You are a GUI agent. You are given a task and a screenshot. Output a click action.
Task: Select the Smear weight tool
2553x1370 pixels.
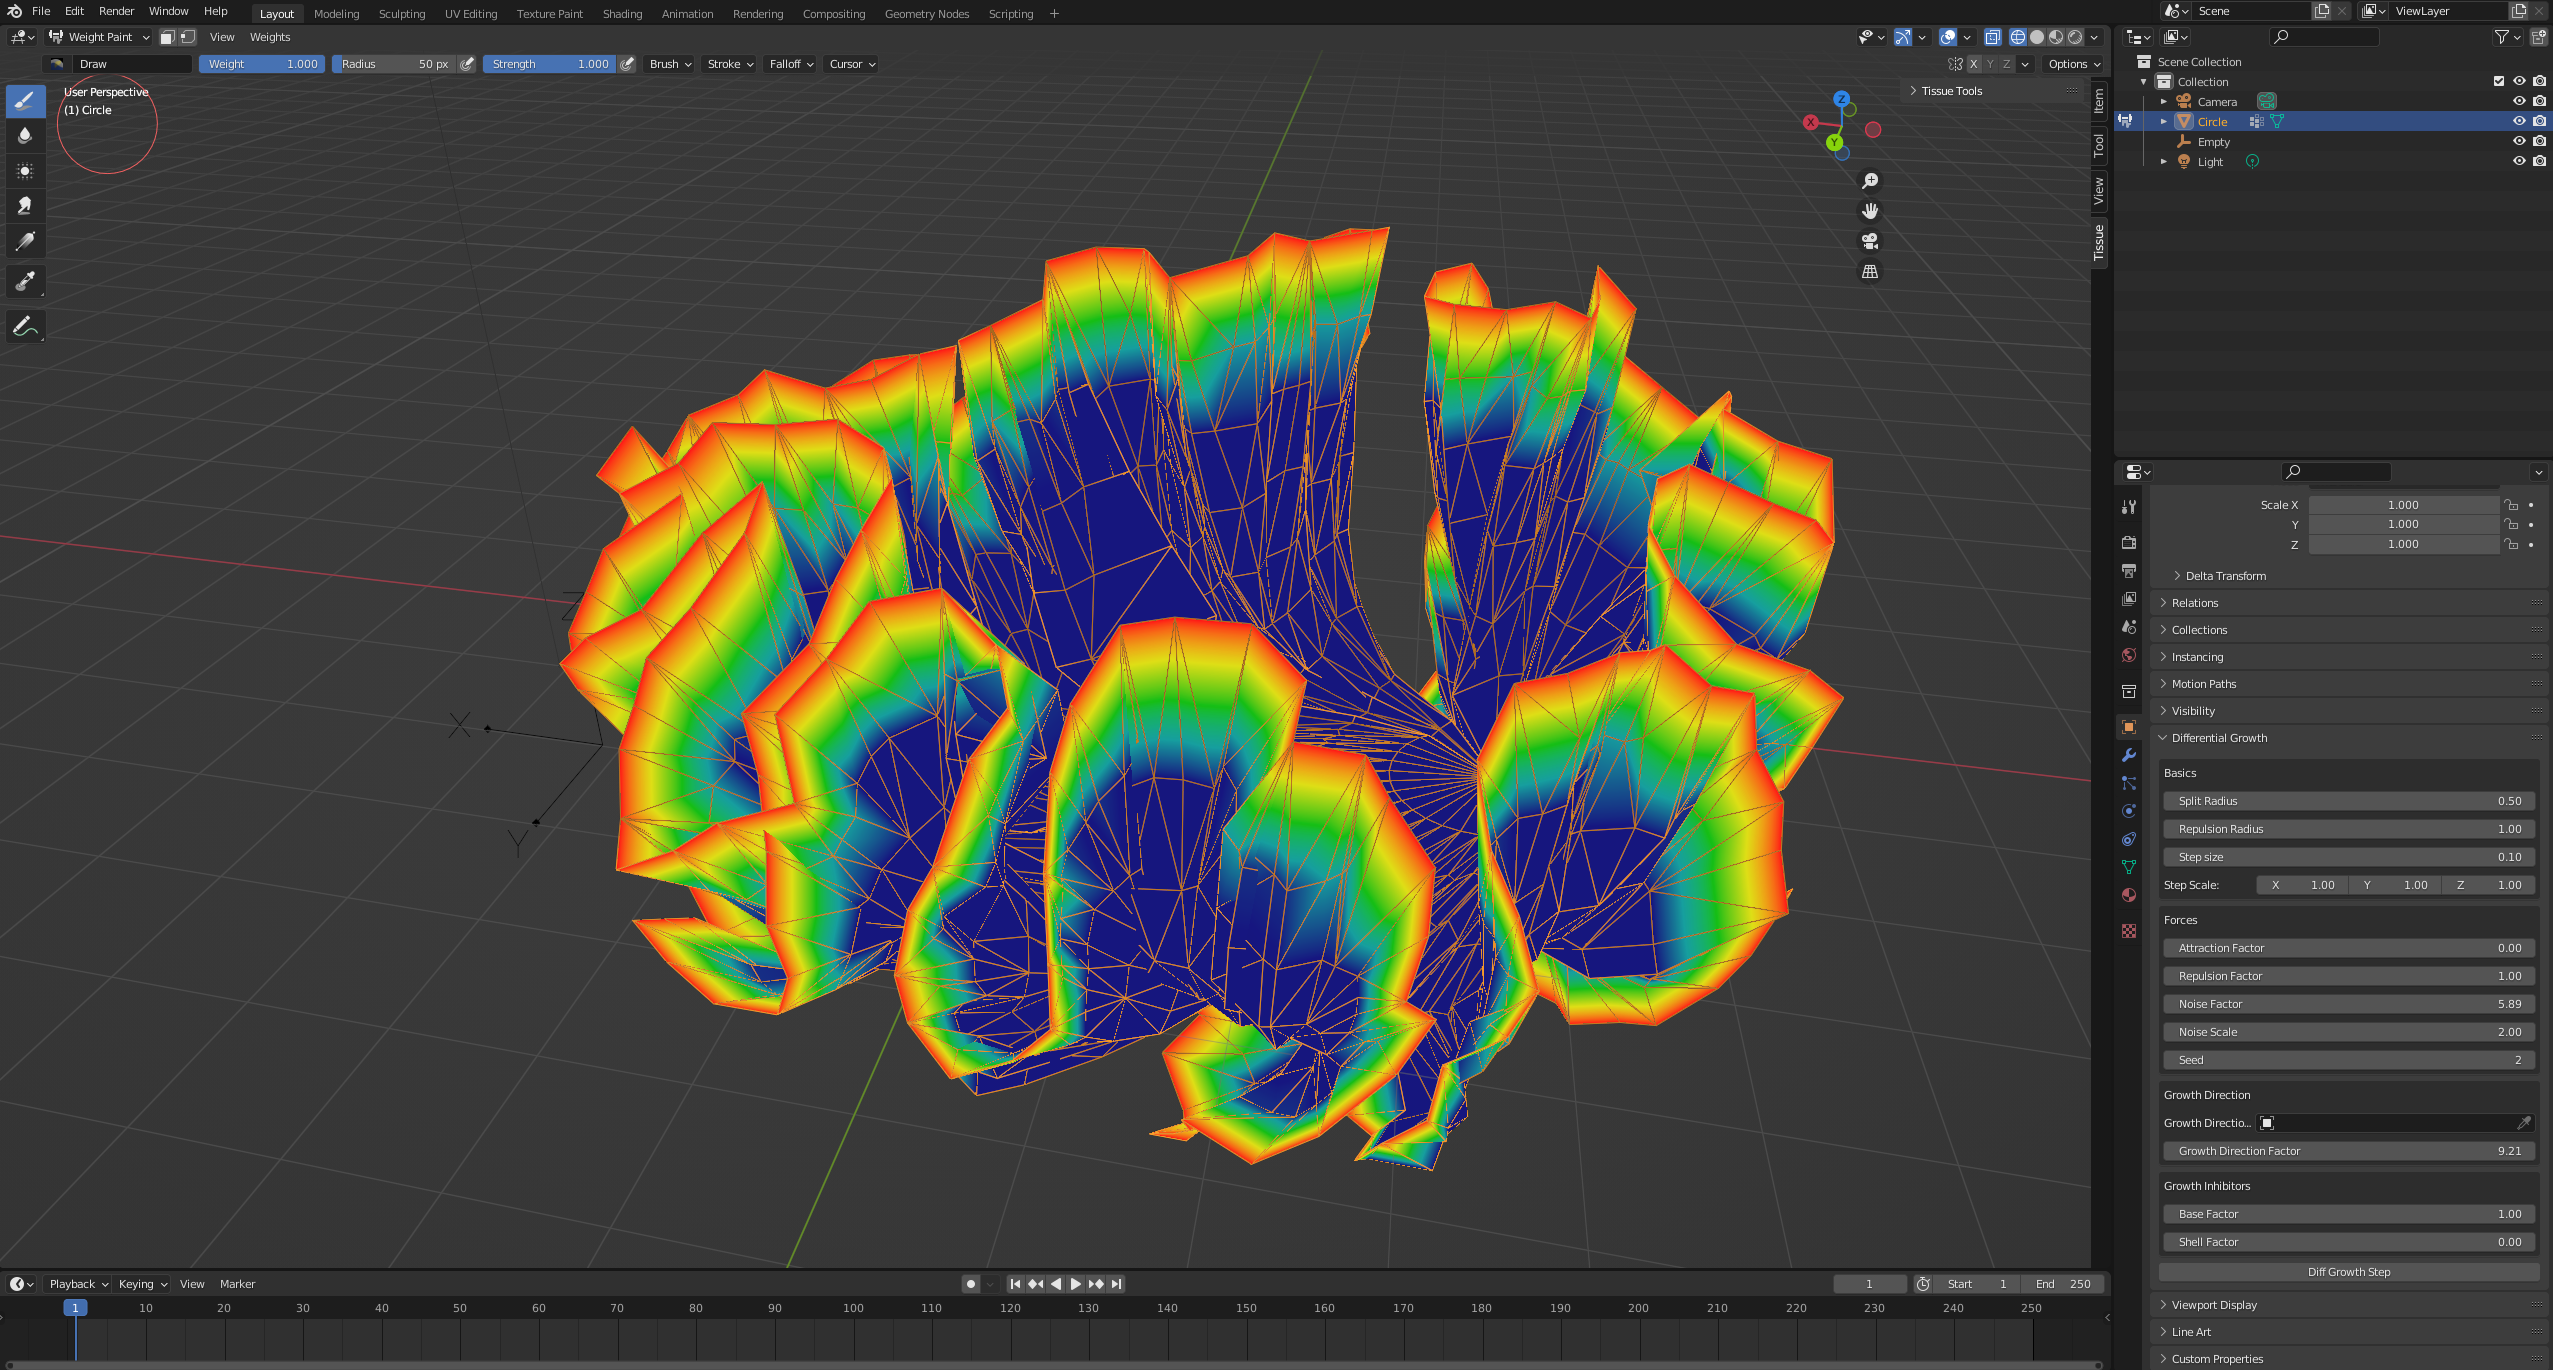point(25,206)
